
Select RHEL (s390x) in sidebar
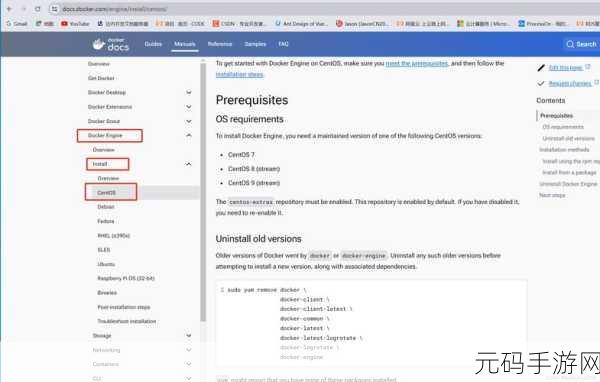click(114, 235)
